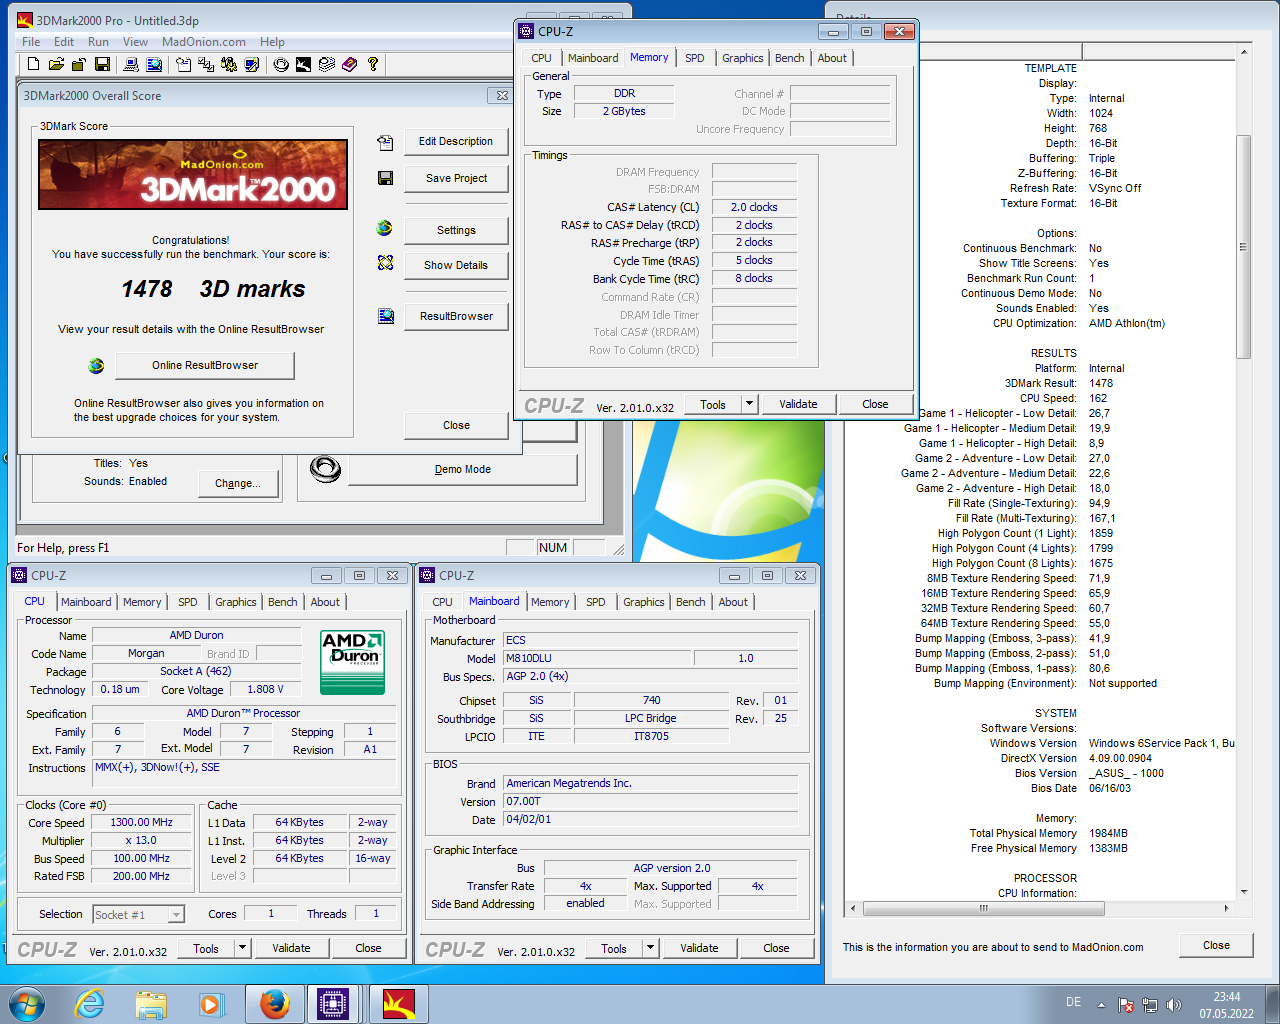The height and width of the screenshot is (1024, 1280).
Task: Click the horizontal scrollbar thumb in details panel
Action: (x=984, y=908)
